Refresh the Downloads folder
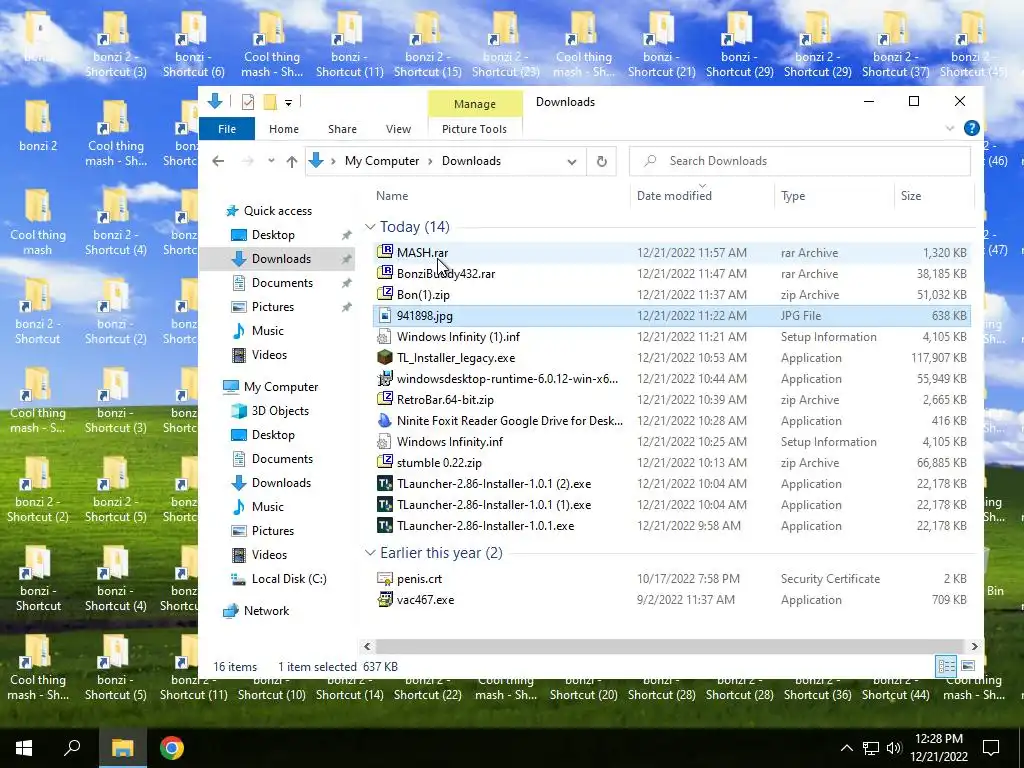 (601, 161)
